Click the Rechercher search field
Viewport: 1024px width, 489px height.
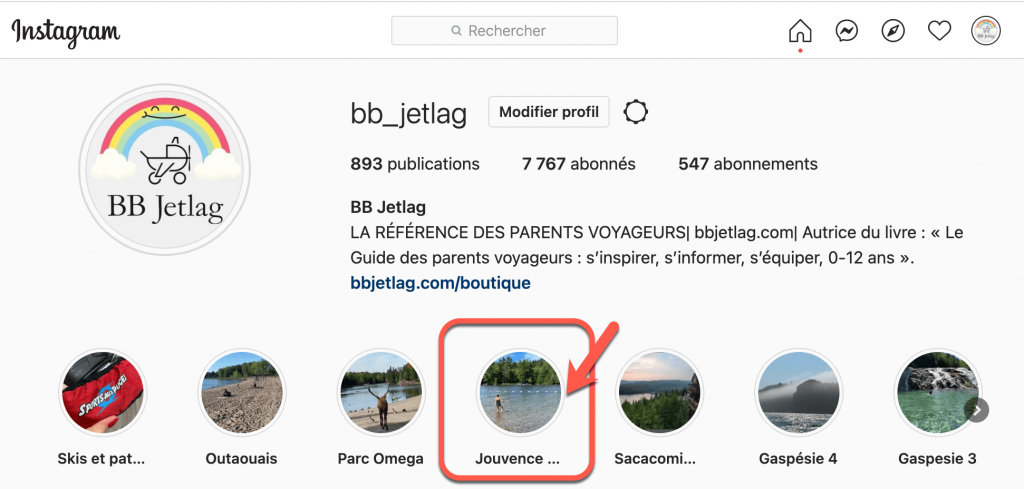click(504, 31)
